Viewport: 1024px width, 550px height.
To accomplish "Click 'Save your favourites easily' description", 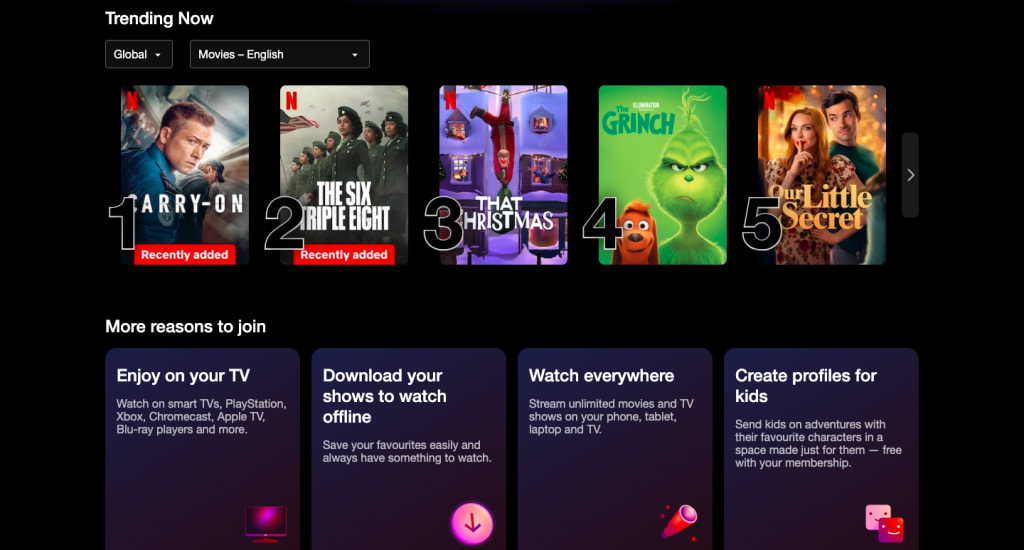I will [407, 451].
